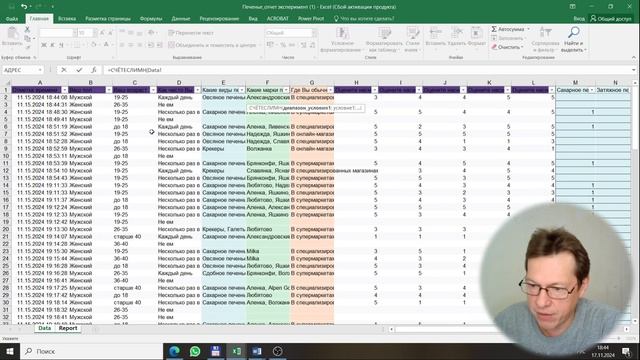
Task: Click the Ribbon display options icon in title bar
Action: 573,7
